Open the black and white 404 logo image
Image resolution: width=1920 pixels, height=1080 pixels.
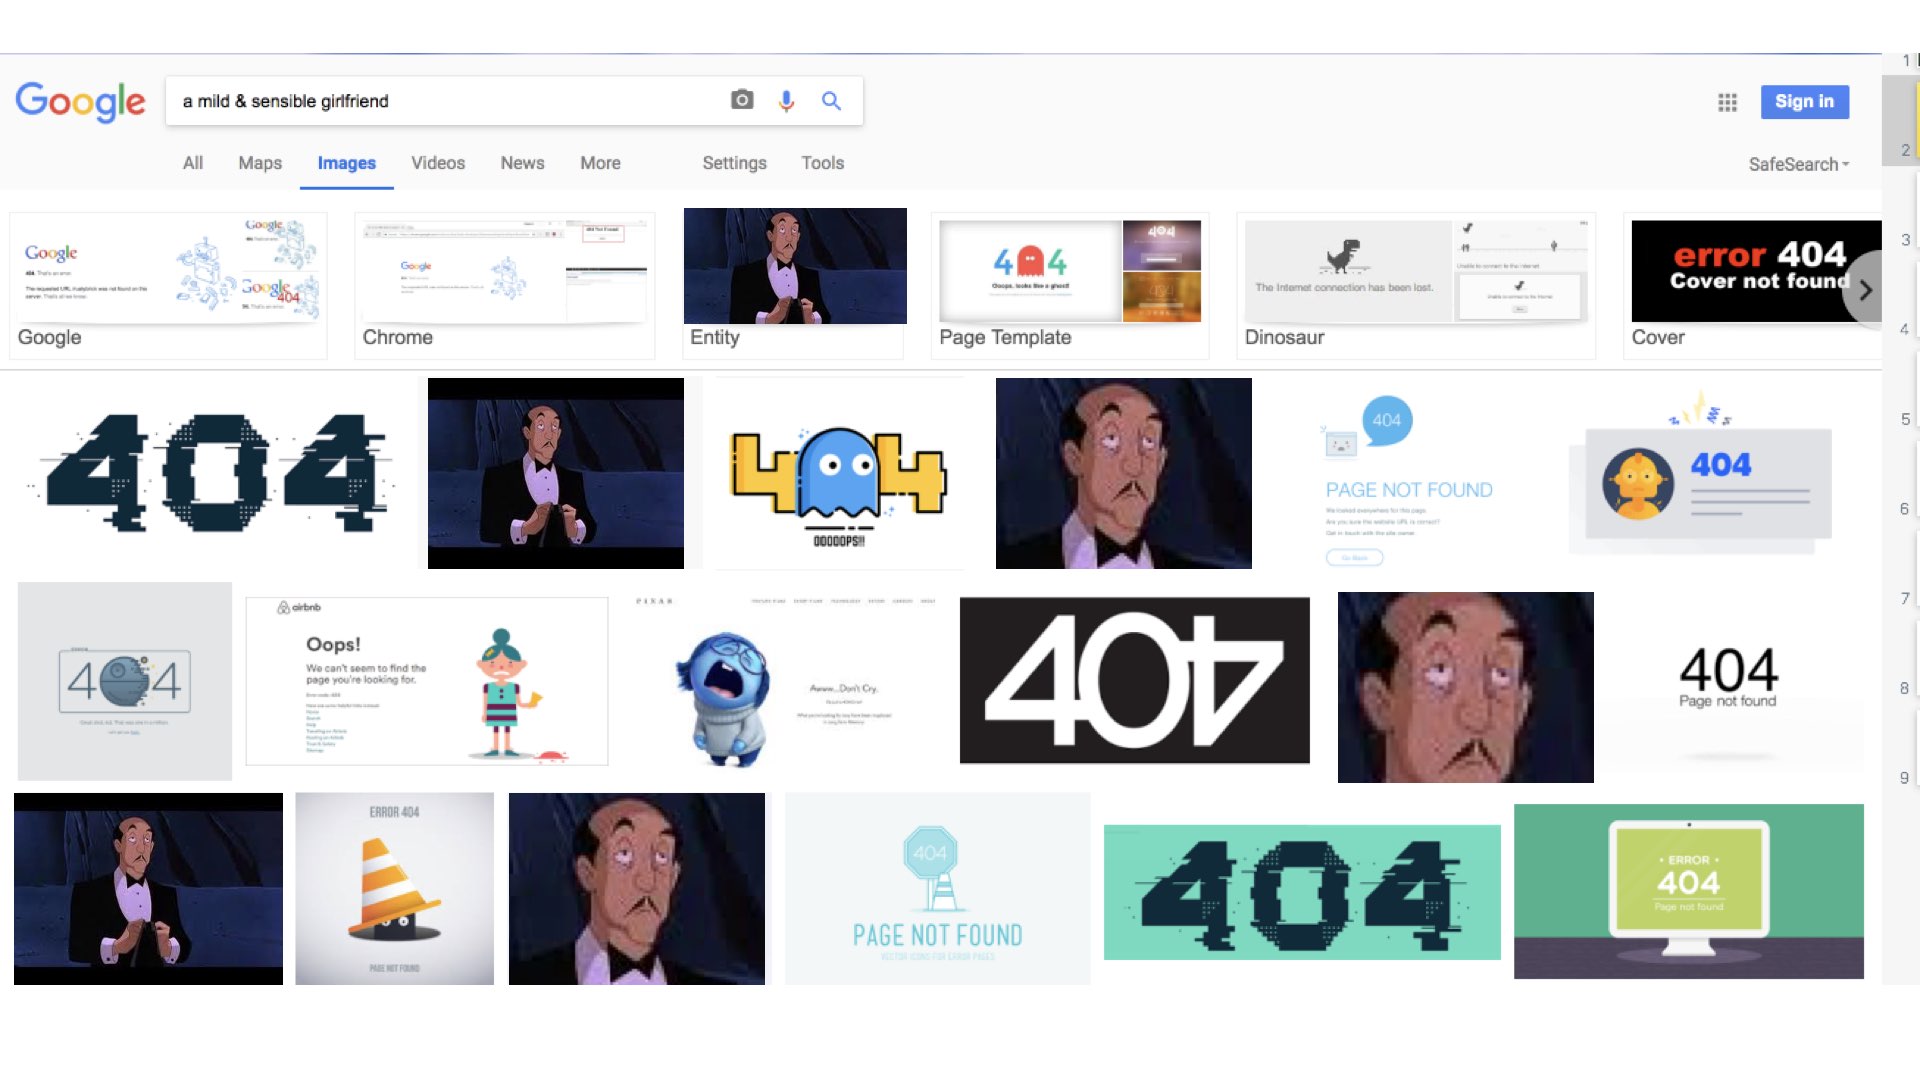coord(1134,680)
